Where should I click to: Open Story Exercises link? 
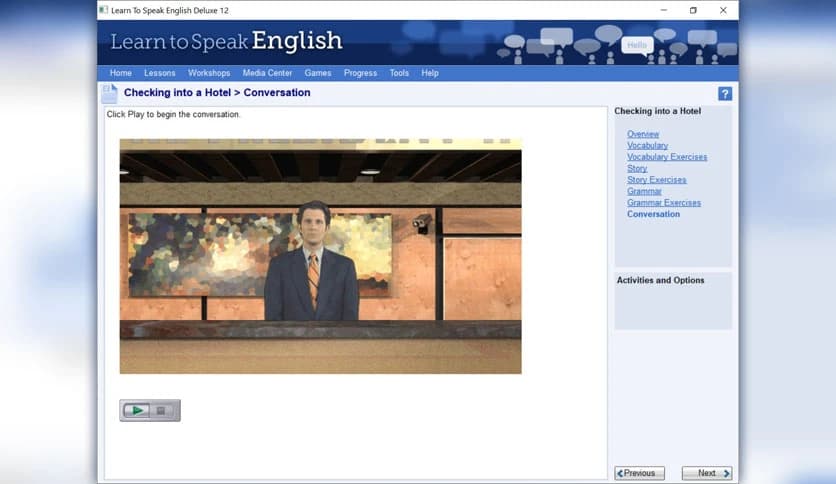656,180
